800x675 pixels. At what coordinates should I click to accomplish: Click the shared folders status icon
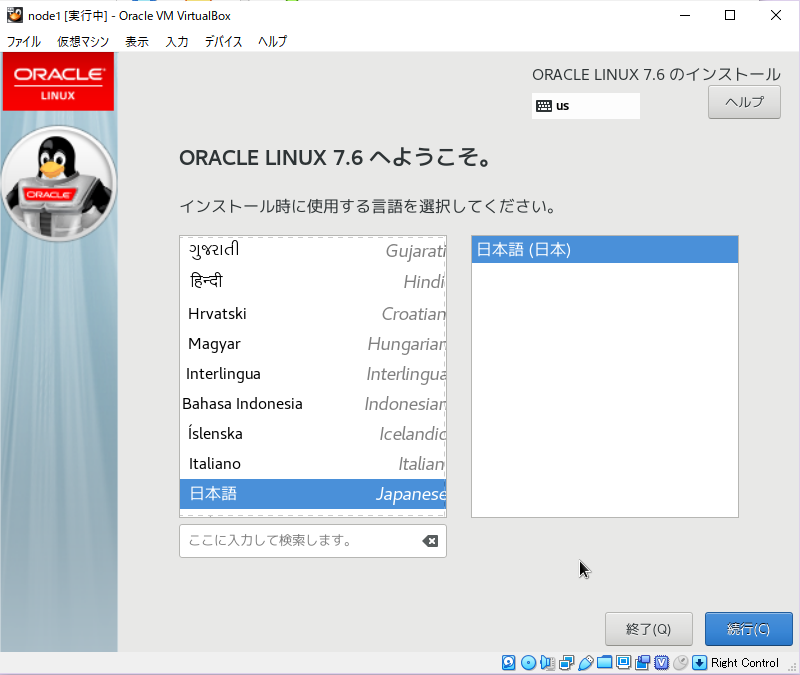pos(605,662)
